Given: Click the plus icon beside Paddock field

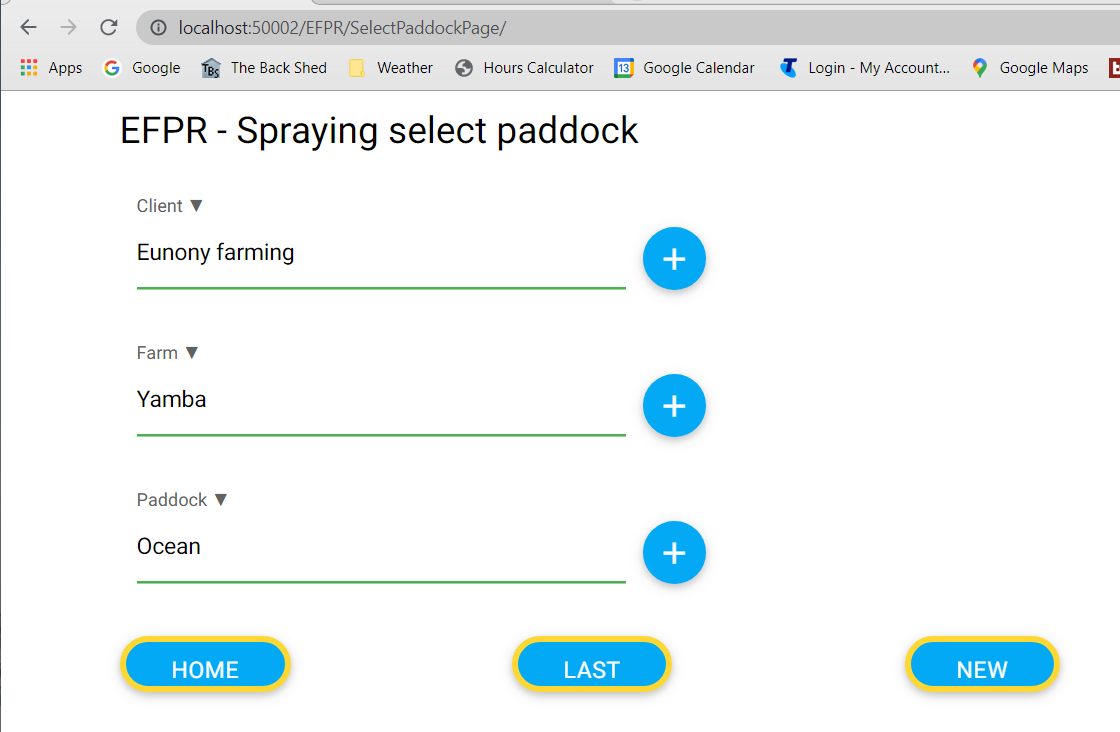Looking at the screenshot, I should click(674, 553).
